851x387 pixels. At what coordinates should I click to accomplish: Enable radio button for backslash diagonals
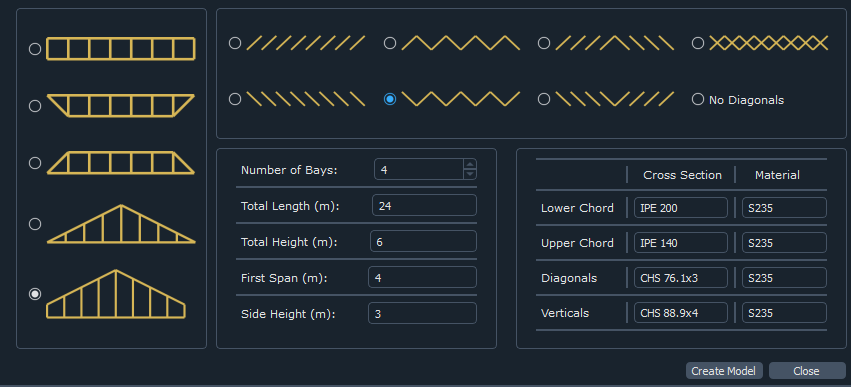coord(235,99)
